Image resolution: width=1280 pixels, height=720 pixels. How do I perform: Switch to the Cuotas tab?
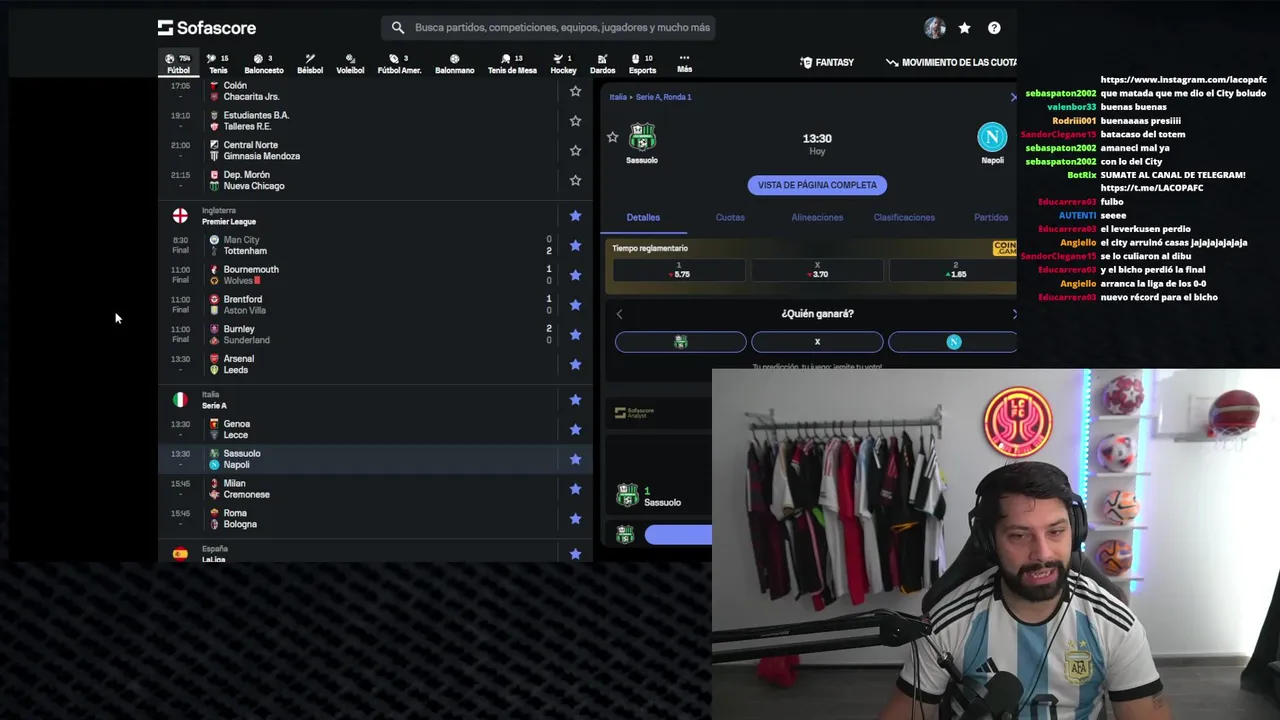[730, 217]
